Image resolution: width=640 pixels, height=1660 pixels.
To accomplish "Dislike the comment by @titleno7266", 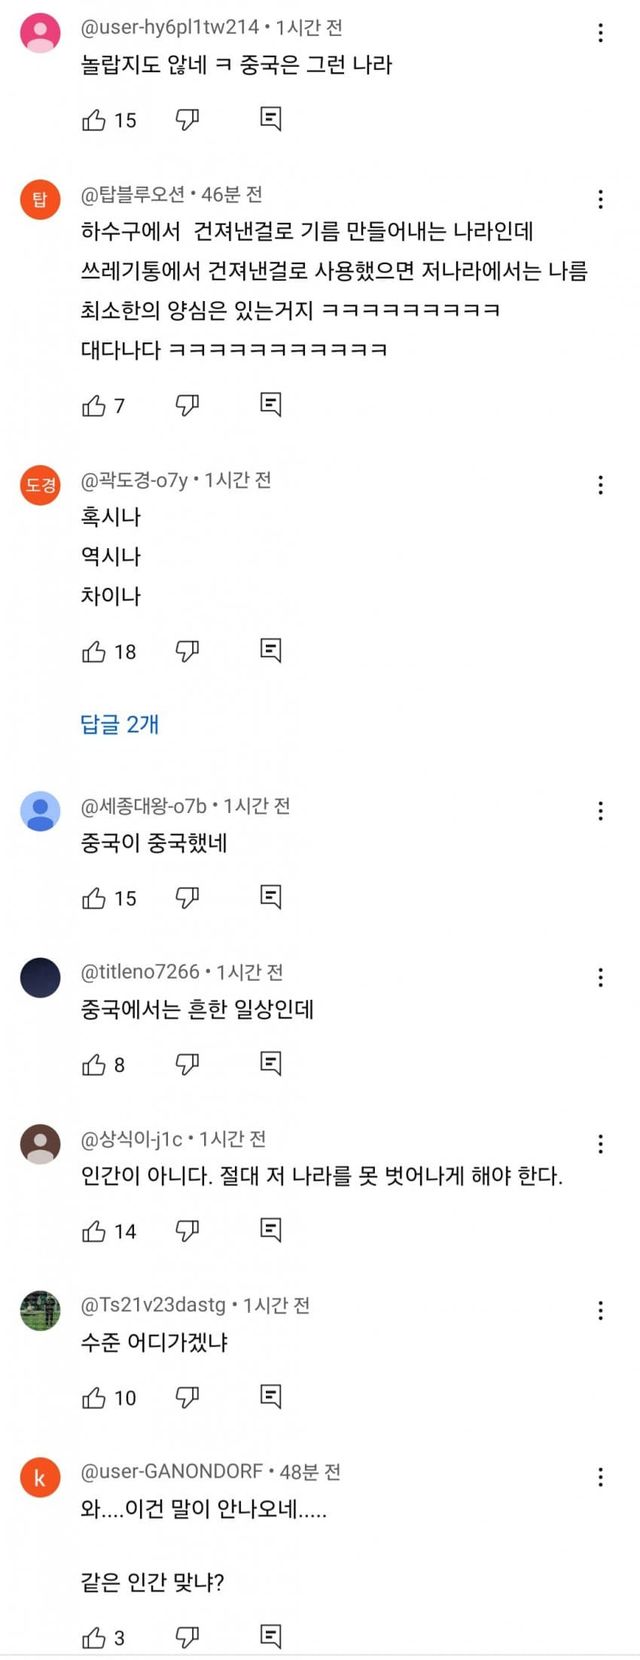I will click(x=187, y=1064).
